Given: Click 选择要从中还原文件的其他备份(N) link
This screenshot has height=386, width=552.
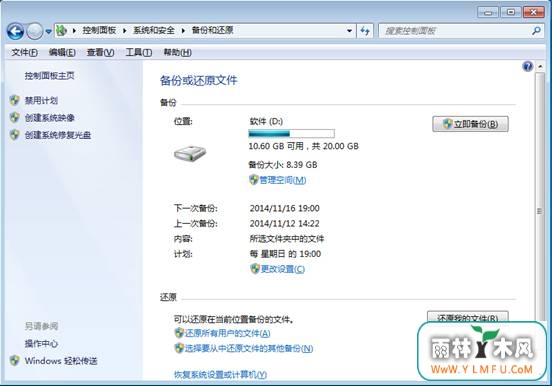Looking at the screenshot, I should coord(249,349).
